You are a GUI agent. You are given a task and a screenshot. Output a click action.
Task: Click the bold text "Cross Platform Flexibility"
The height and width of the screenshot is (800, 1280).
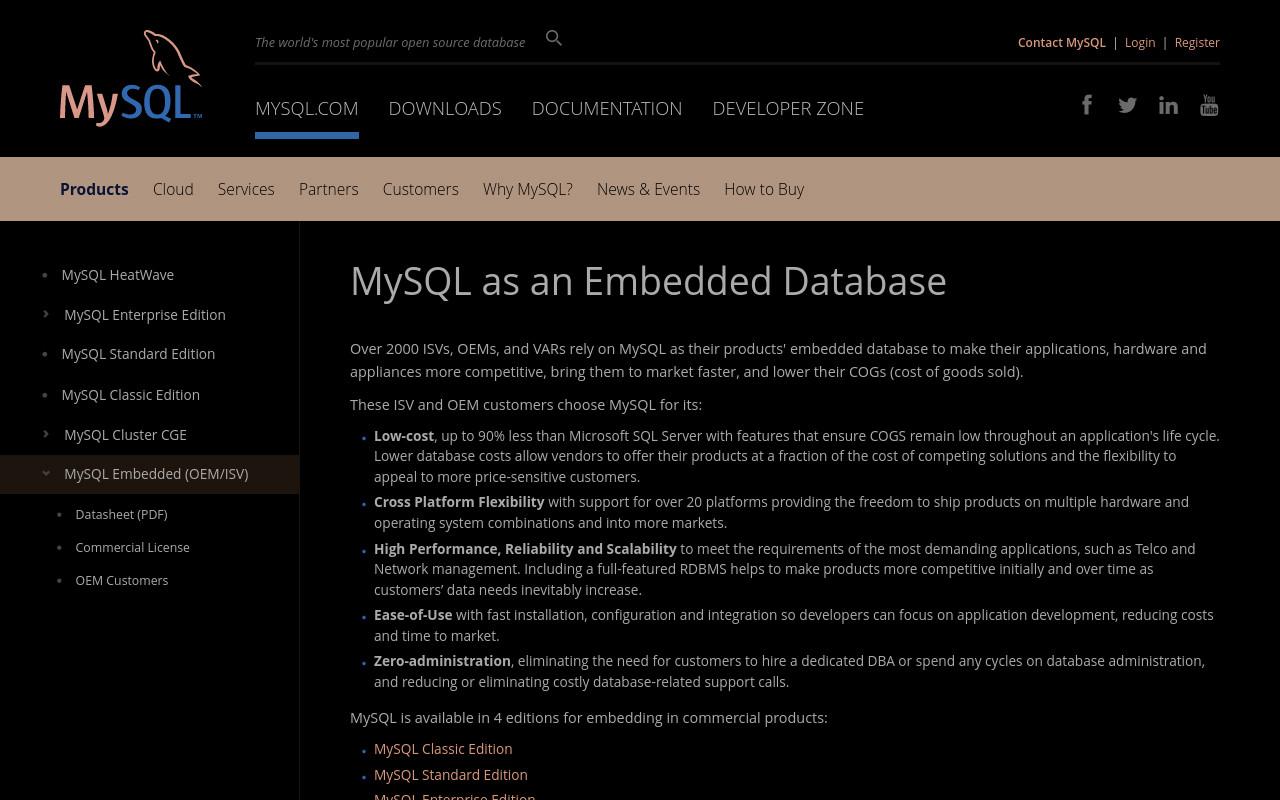point(459,501)
